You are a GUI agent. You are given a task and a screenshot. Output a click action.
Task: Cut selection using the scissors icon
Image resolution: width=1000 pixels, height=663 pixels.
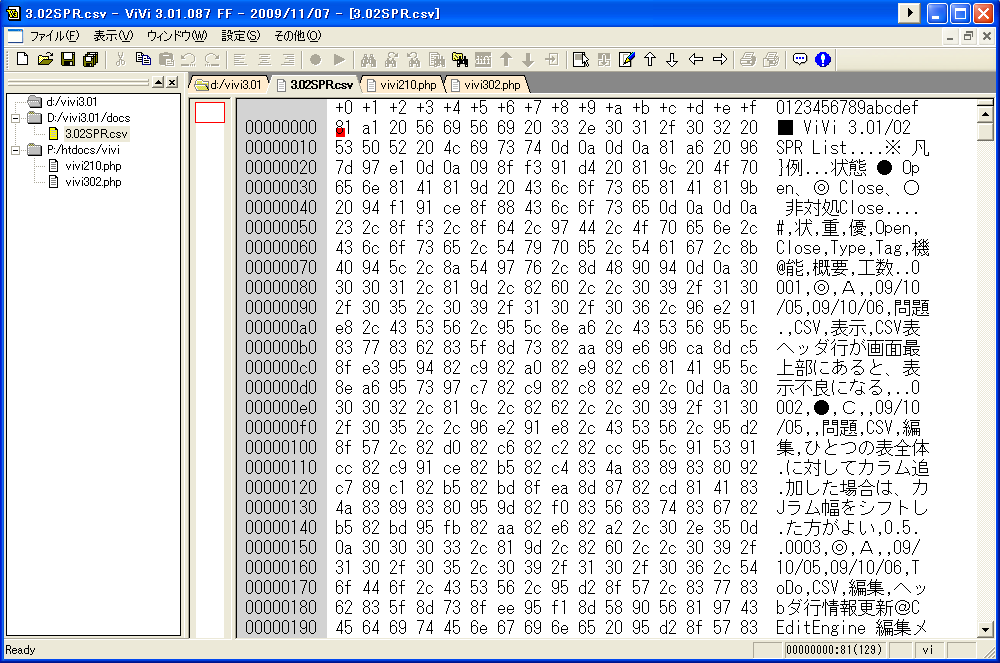[x=120, y=59]
